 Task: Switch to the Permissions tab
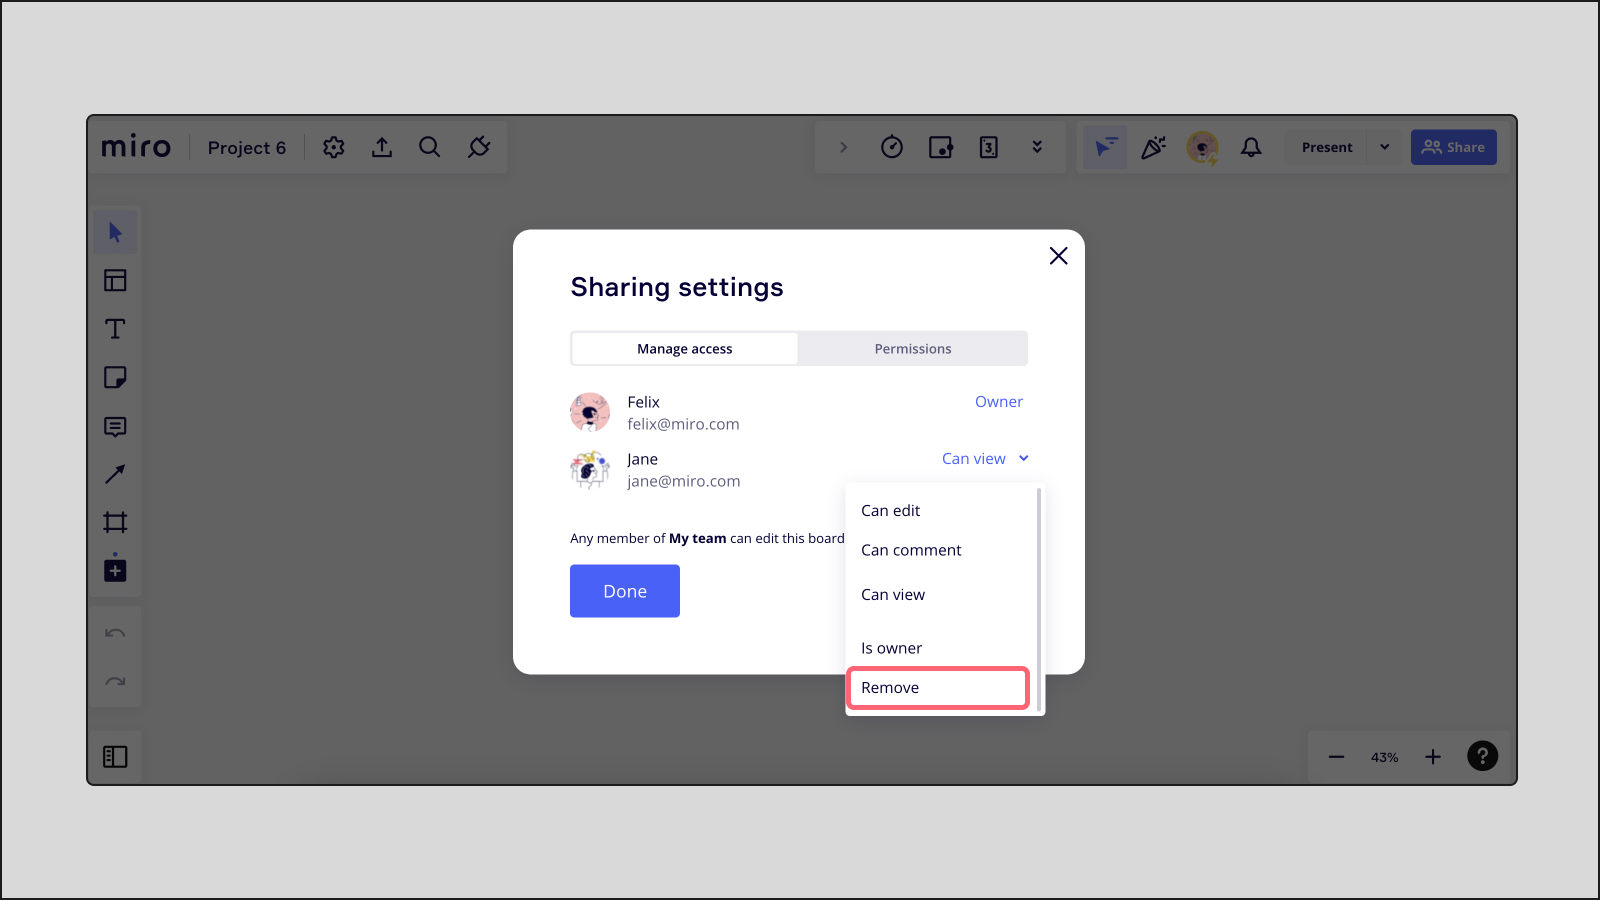tap(912, 349)
